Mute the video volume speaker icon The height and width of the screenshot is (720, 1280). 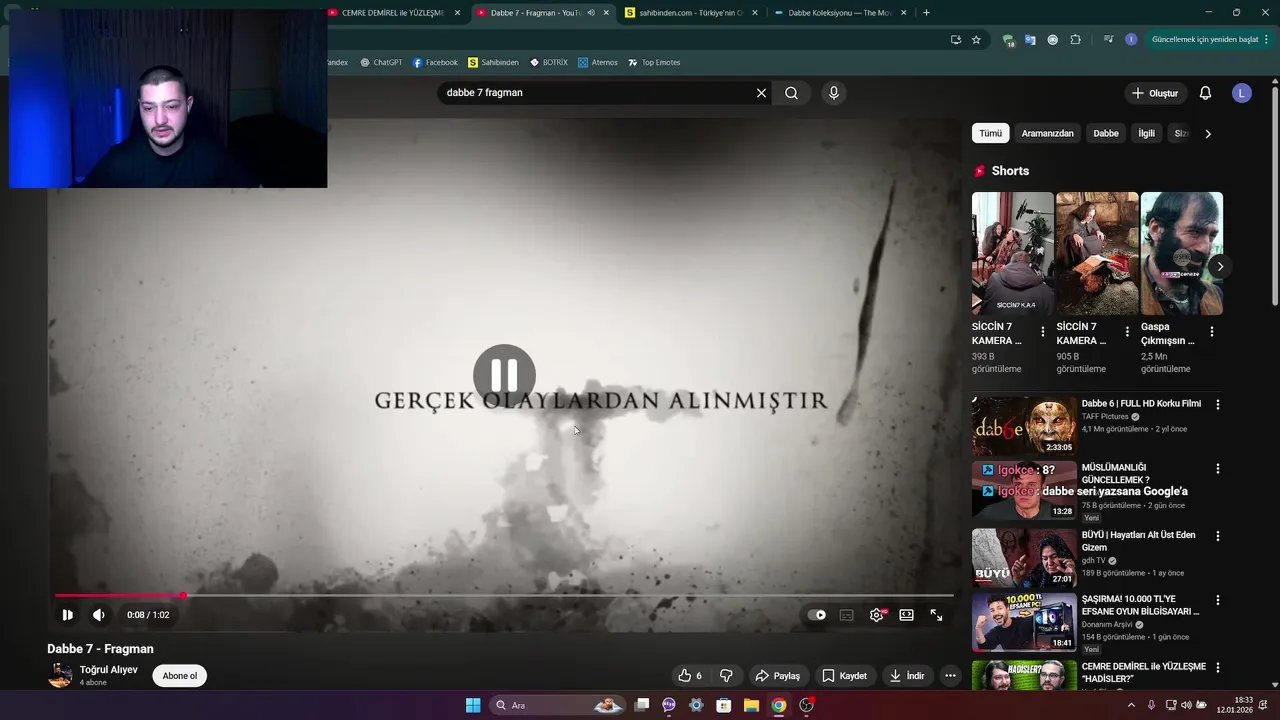click(98, 615)
